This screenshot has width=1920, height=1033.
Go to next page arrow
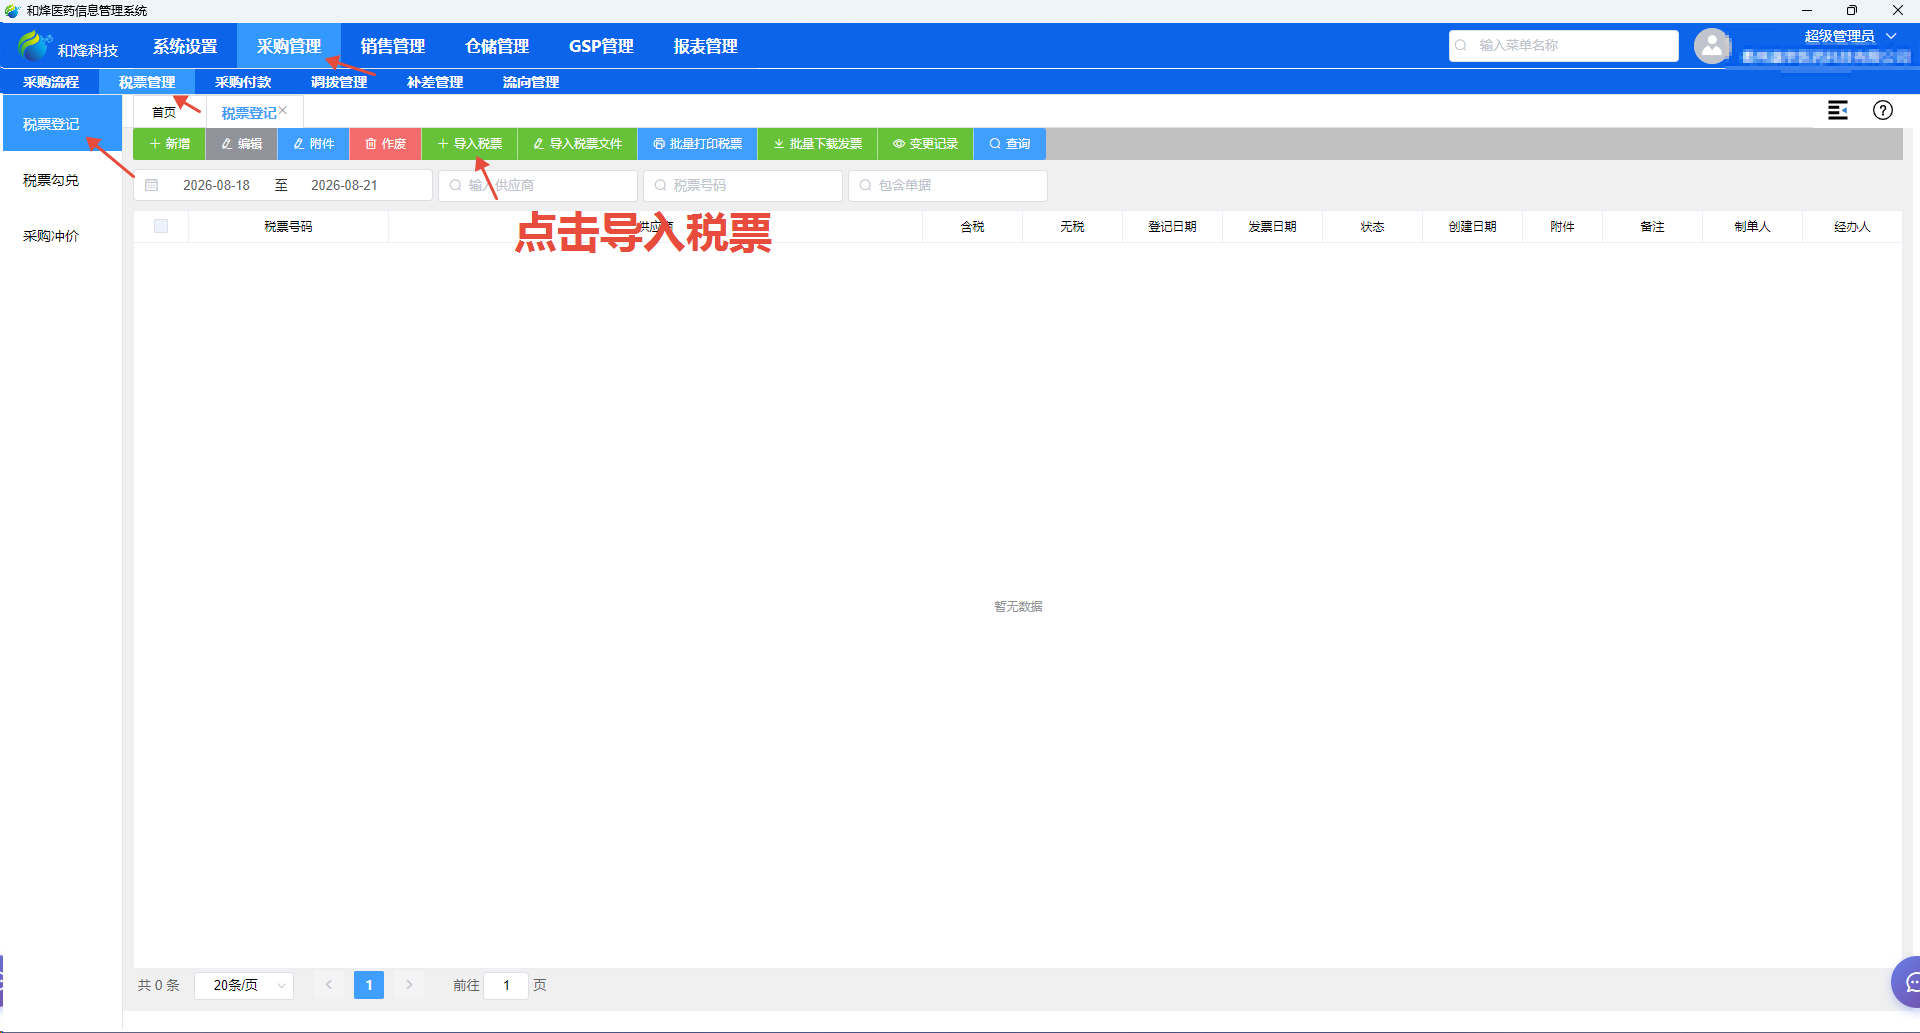pyautogui.click(x=409, y=985)
